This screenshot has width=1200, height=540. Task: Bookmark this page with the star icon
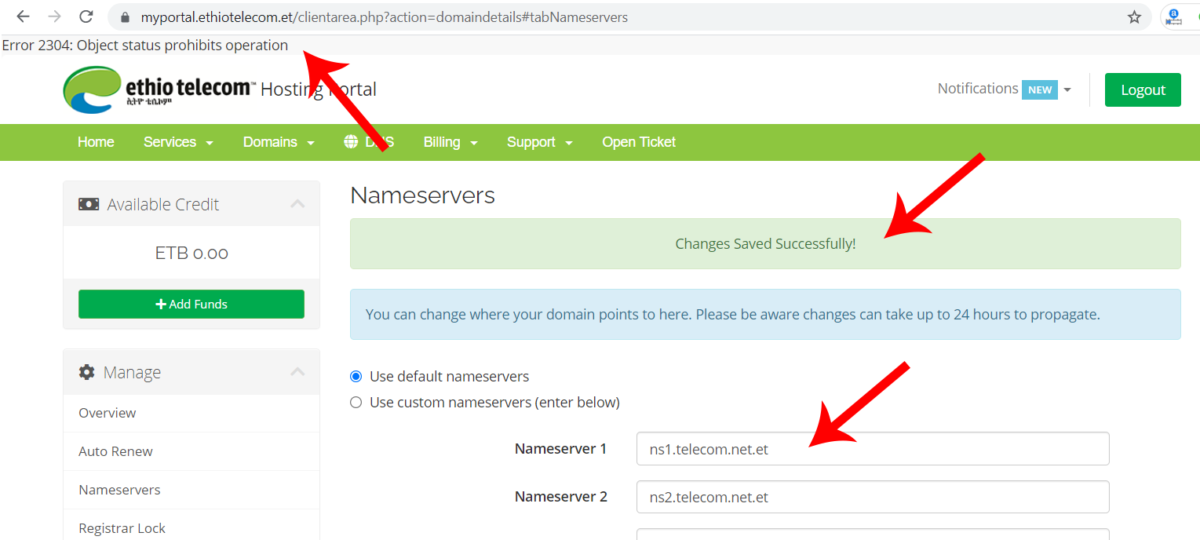point(1134,17)
